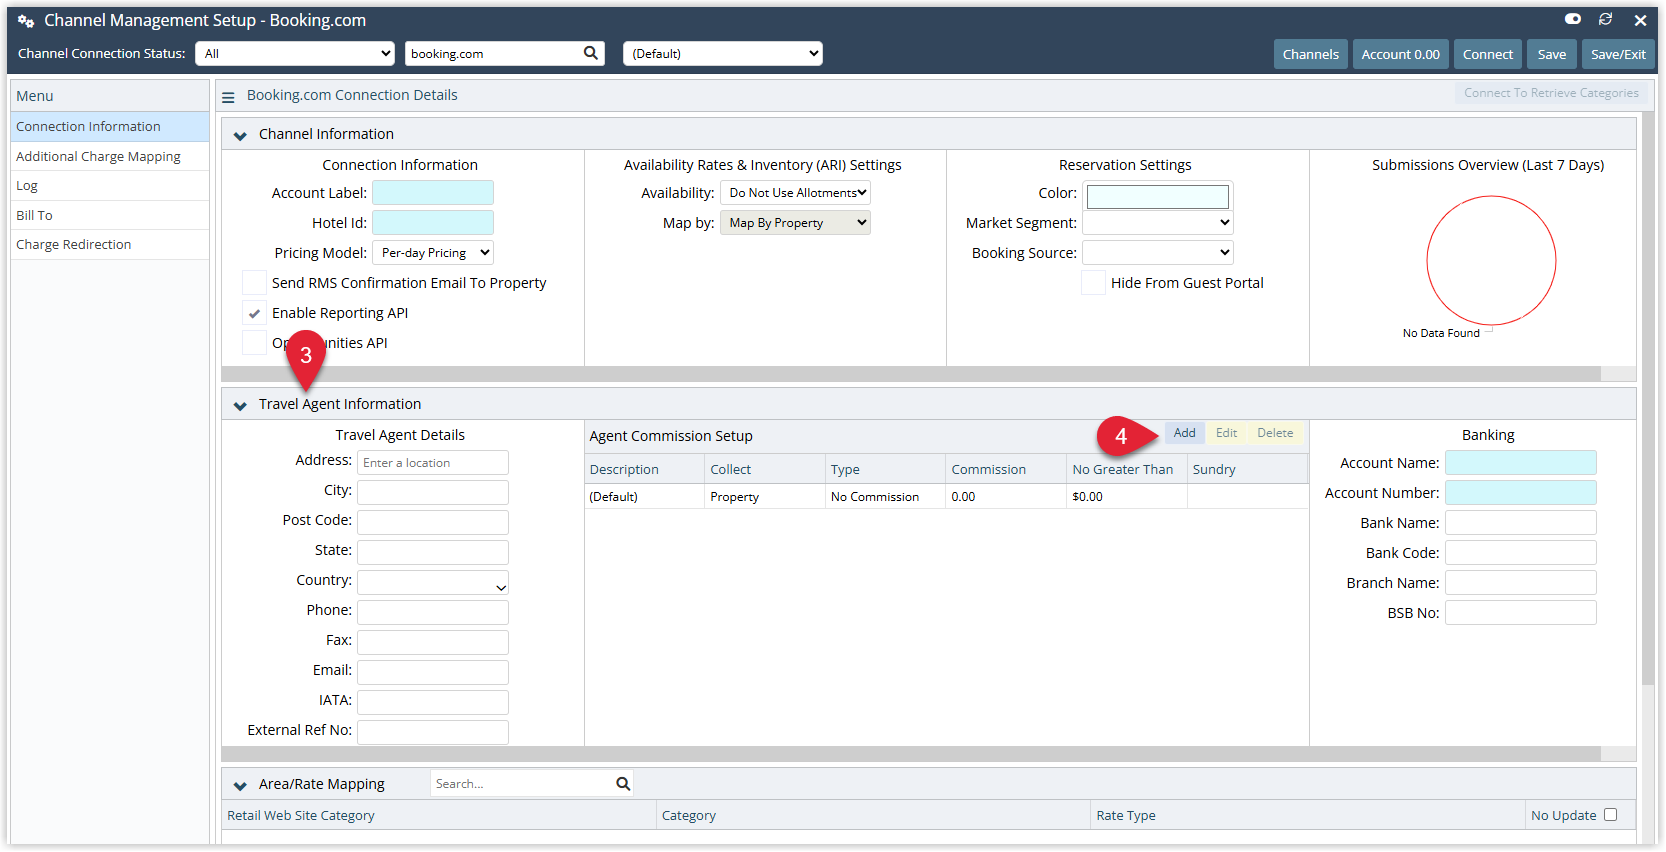Click the Area/Rate Mapping search magnifier icon
This screenshot has height=852, width=1666.
[623, 784]
